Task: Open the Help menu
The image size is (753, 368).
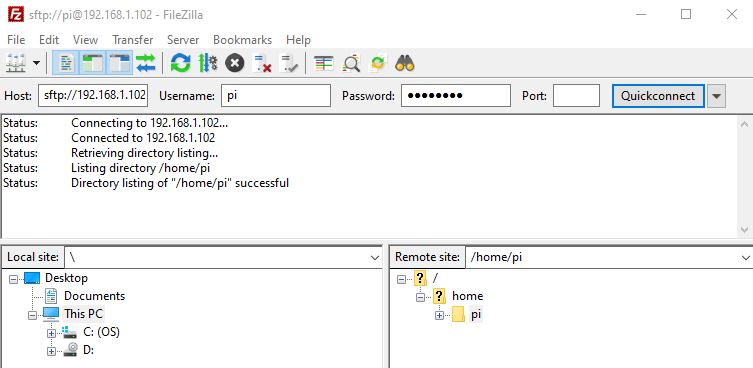Action: (298, 40)
